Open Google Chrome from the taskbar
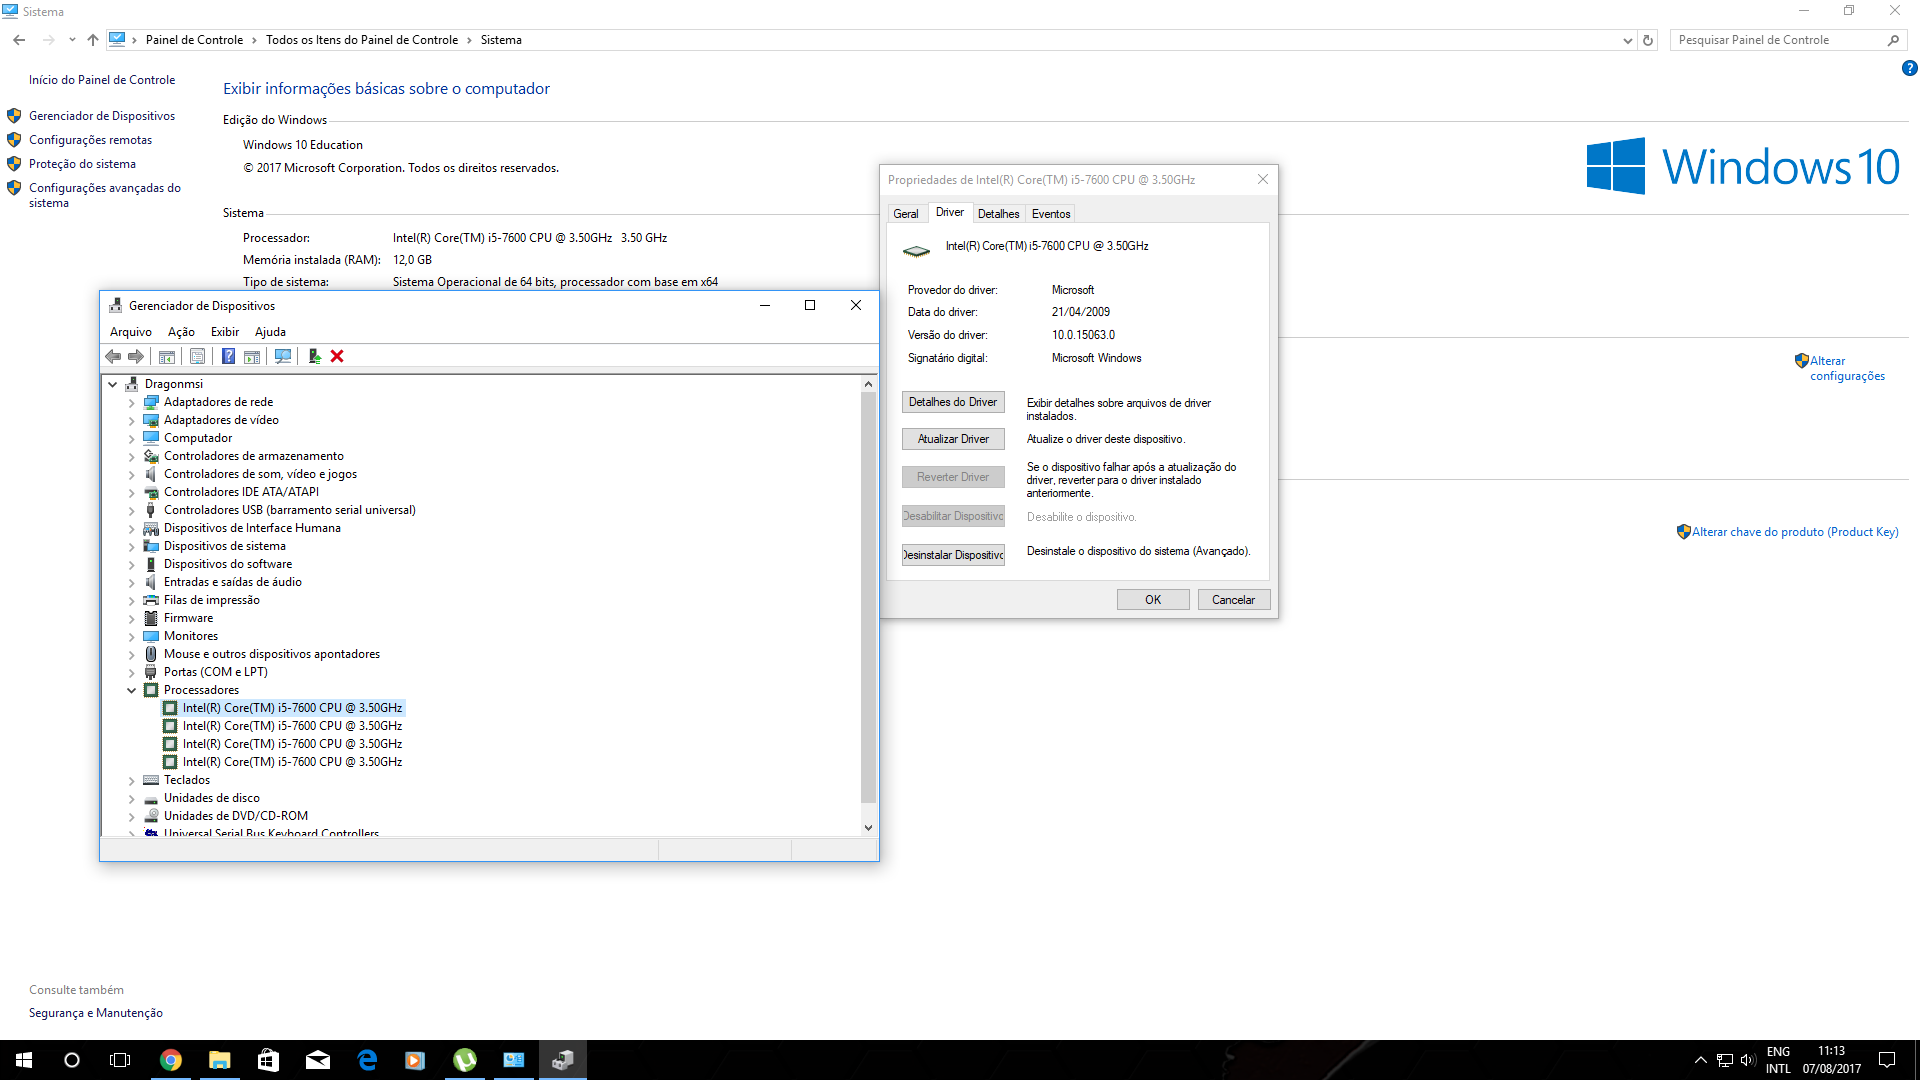1920x1080 pixels. coord(171,1060)
